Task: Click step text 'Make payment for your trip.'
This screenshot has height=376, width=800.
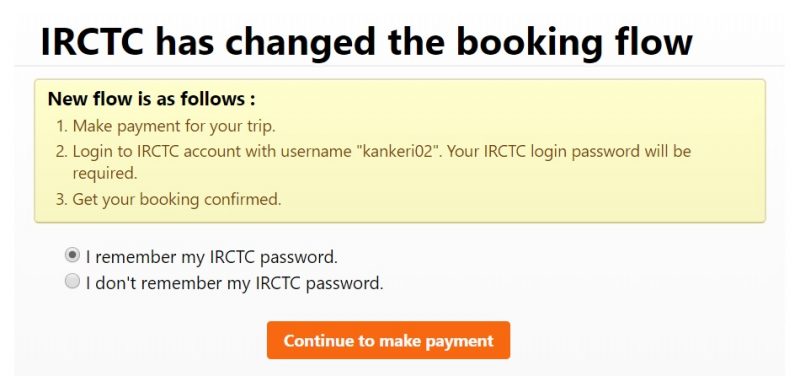Action: 174,127
